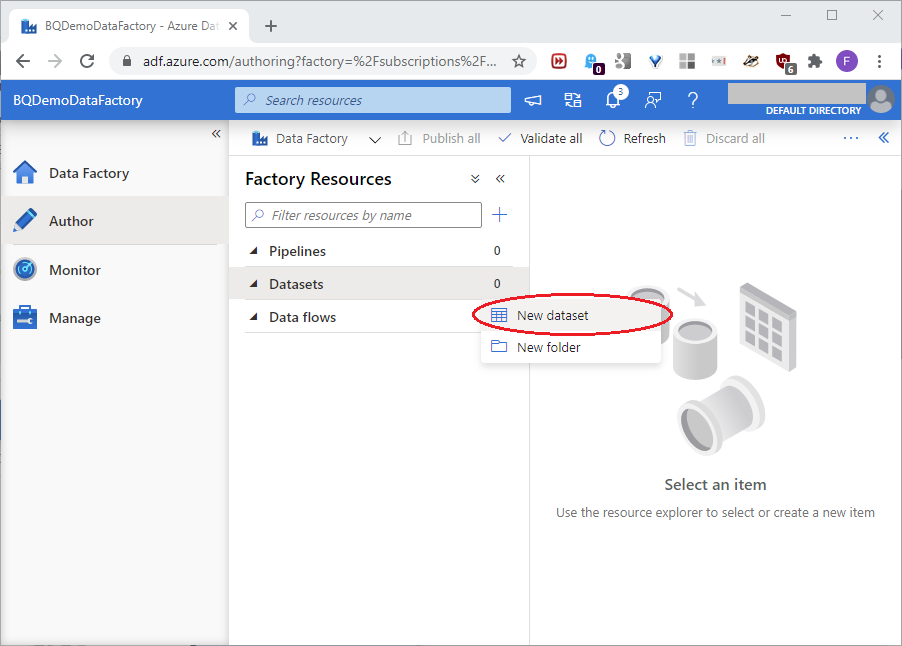Collapse the left navigation sidebar
This screenshot has width=902, height=646.
tap(216, 134)
